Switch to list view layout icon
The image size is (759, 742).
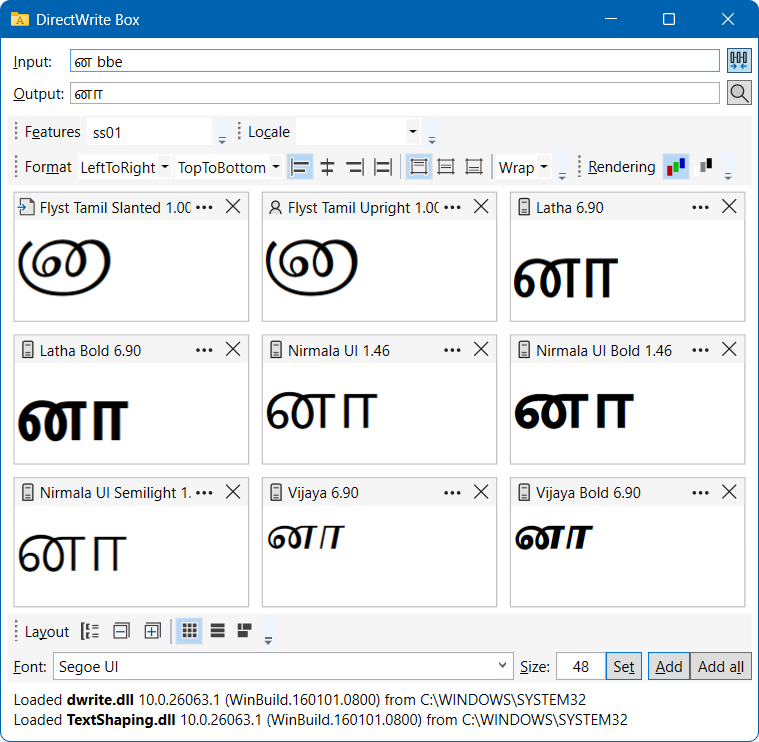click(216, 631)
